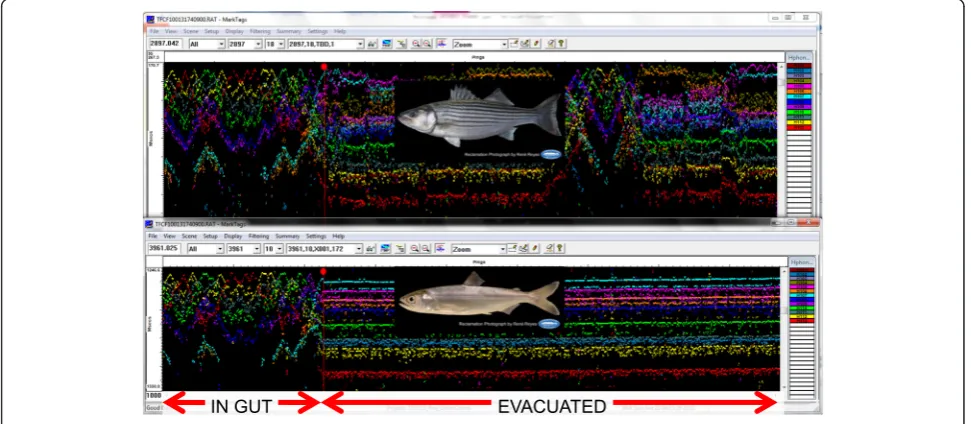Viewport: 971px width, 424px height.
Task: Click the red marker dot on lower plot
Action: pyautogui.click(x=323, y=271)
